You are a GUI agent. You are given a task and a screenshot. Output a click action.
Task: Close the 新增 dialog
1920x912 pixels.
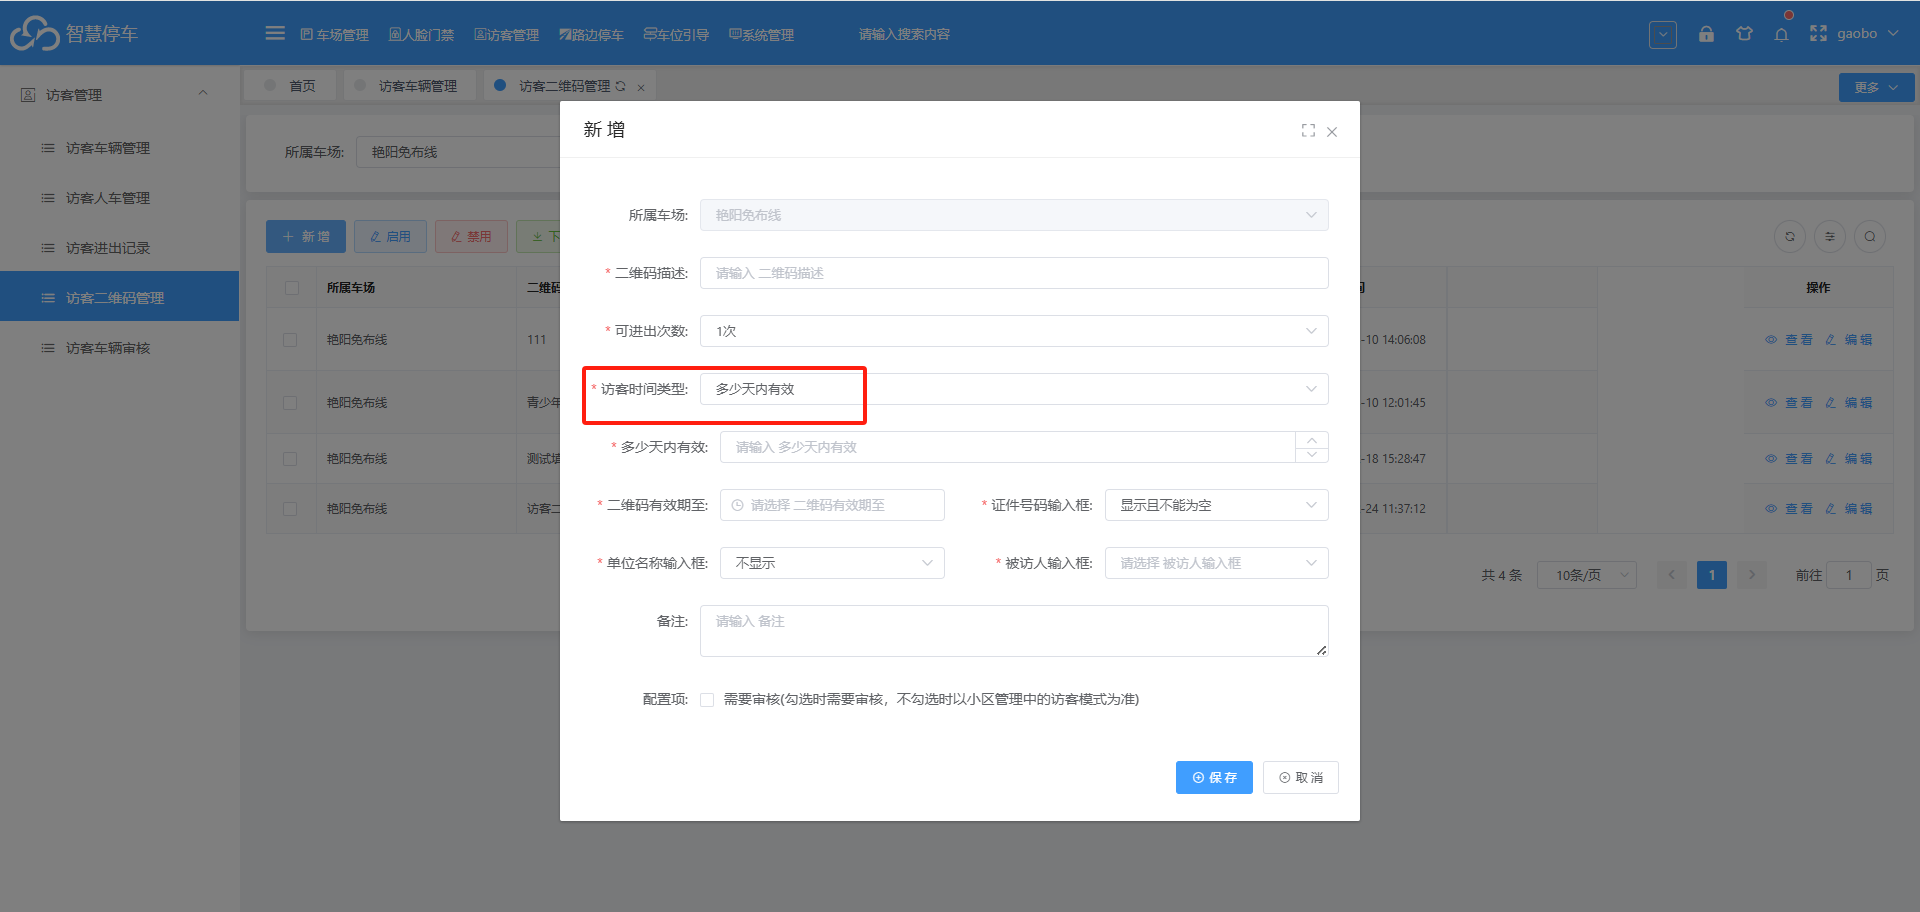pyautogui.click(x=1332, y=131)
